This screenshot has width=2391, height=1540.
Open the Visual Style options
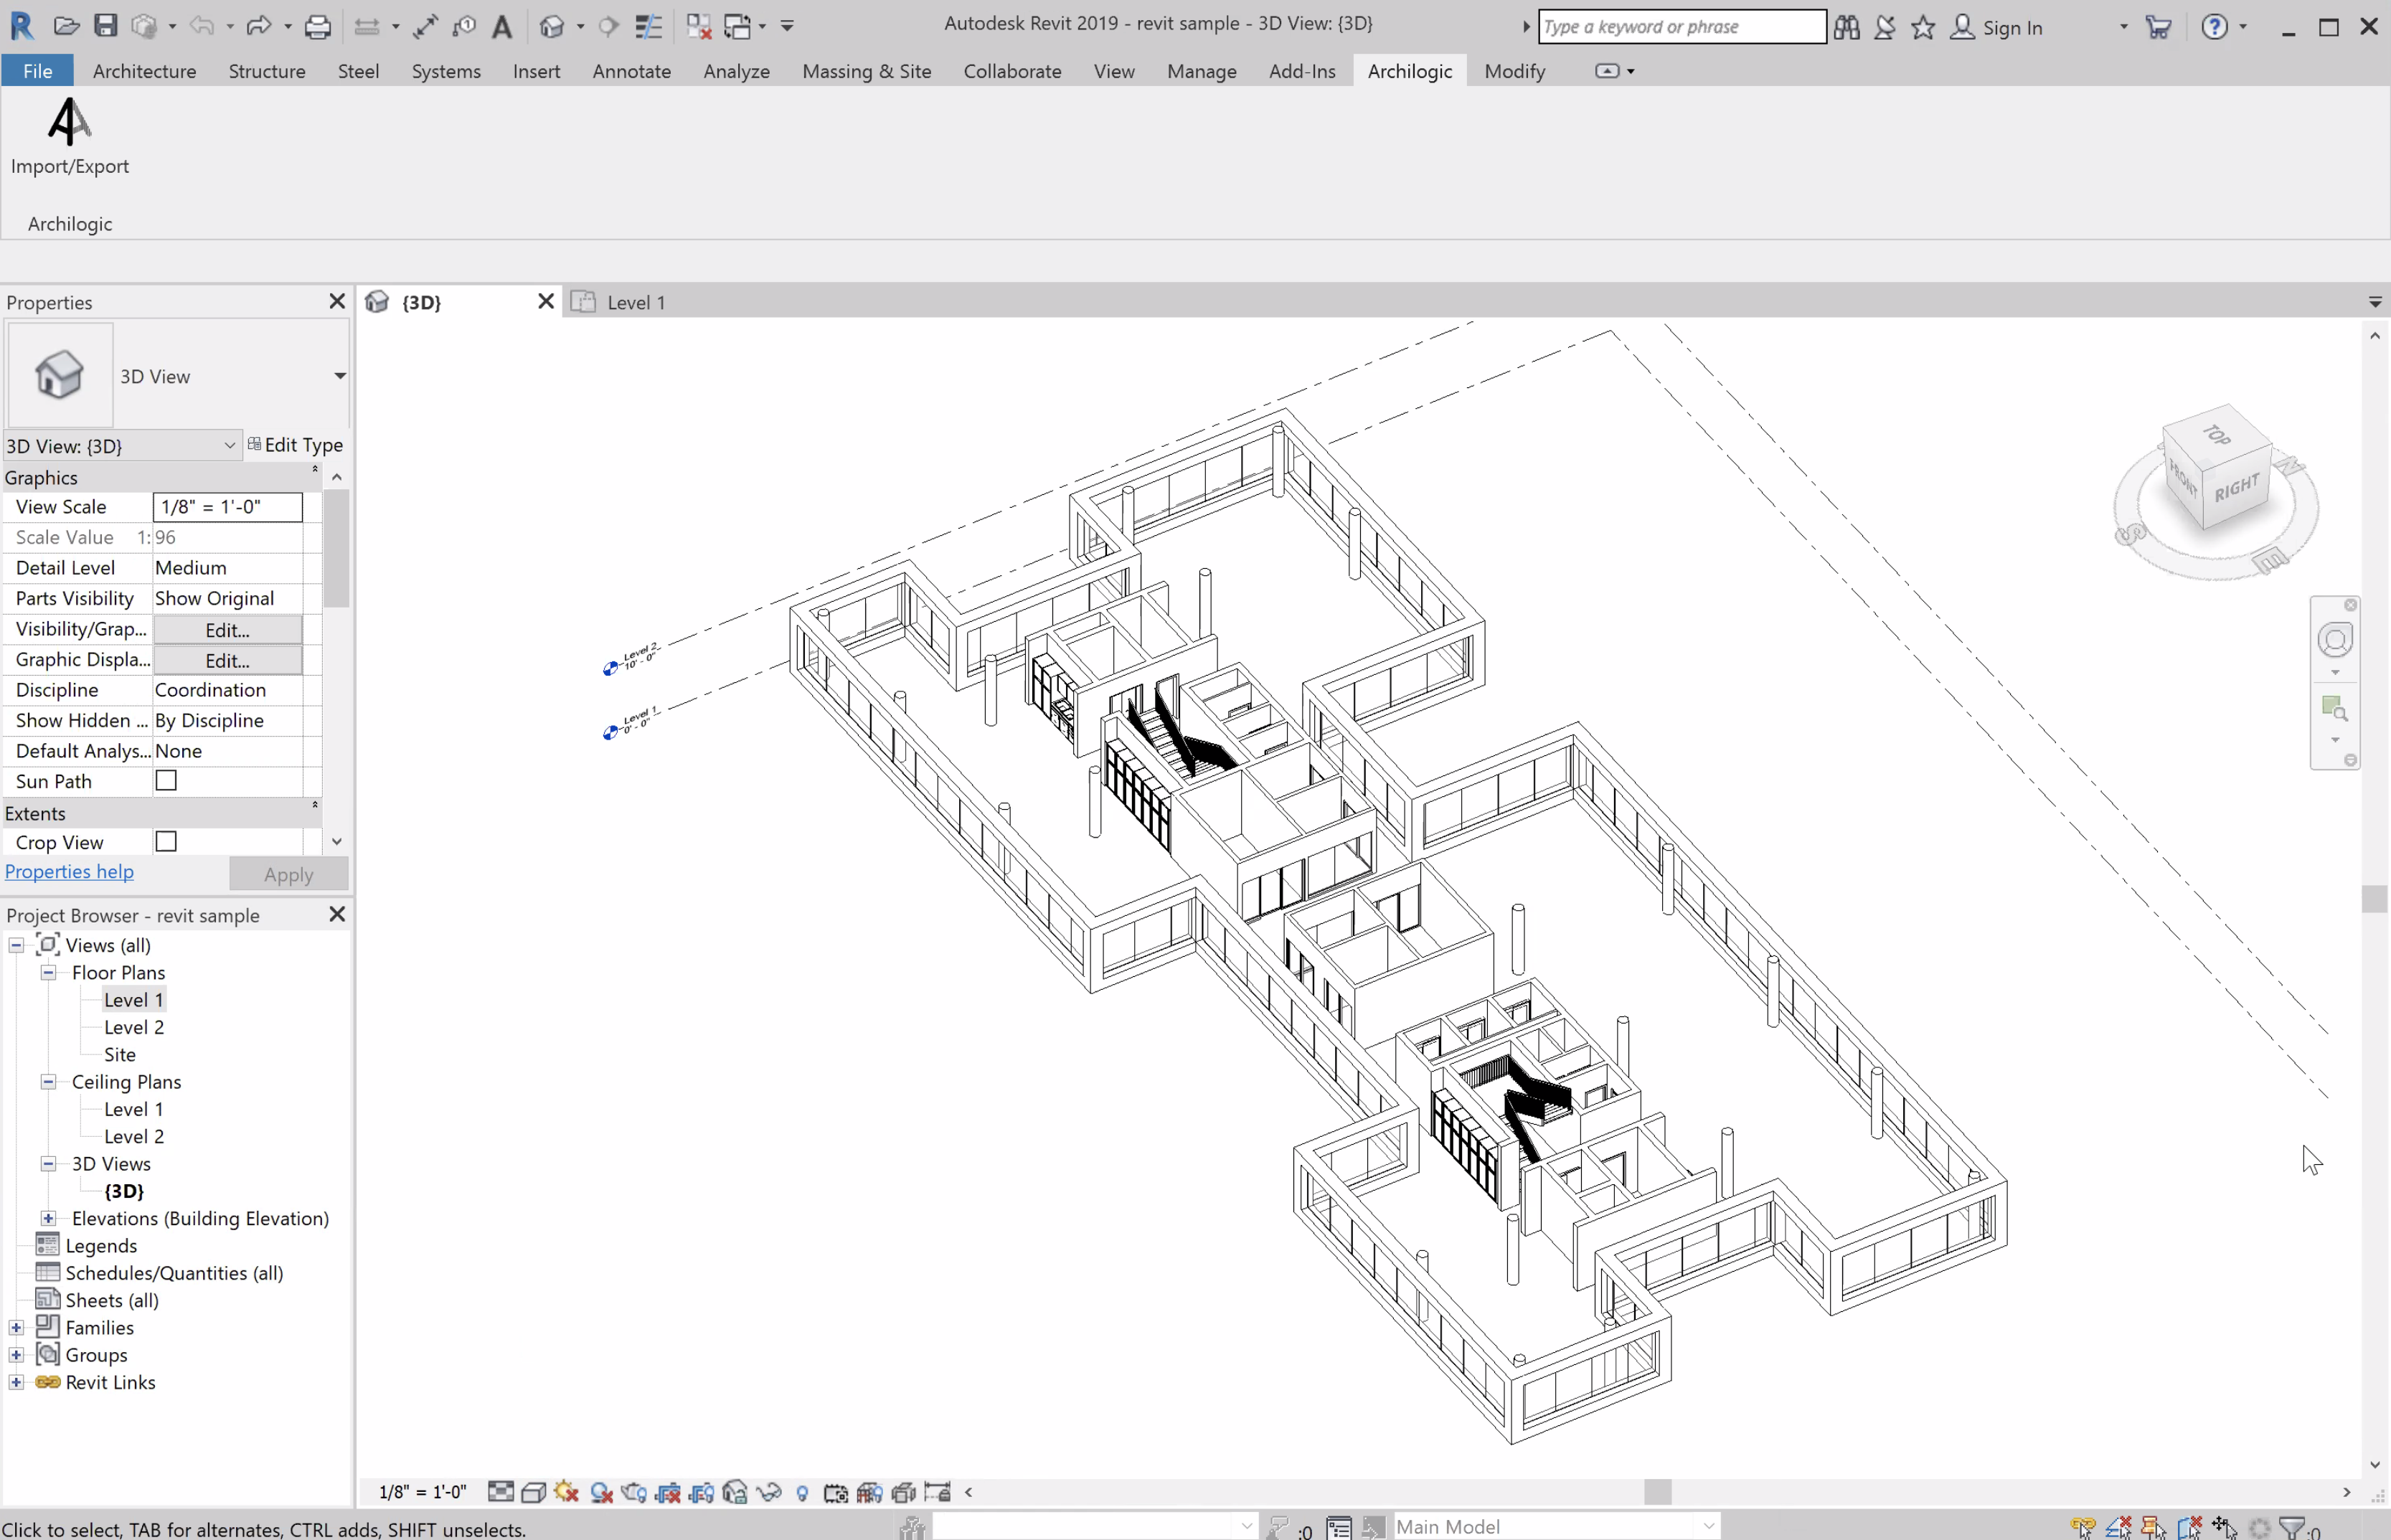(533, 1491)
